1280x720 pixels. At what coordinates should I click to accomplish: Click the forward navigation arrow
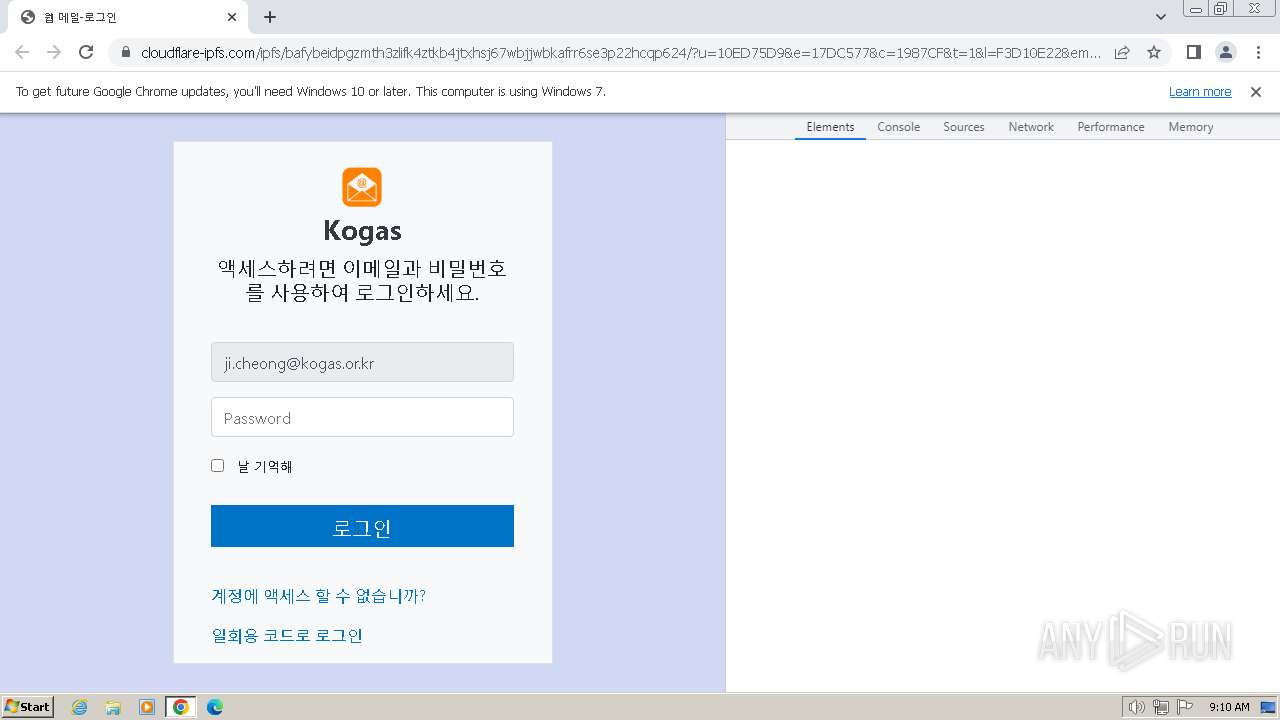pyautogui.click(x=54, y=52)
